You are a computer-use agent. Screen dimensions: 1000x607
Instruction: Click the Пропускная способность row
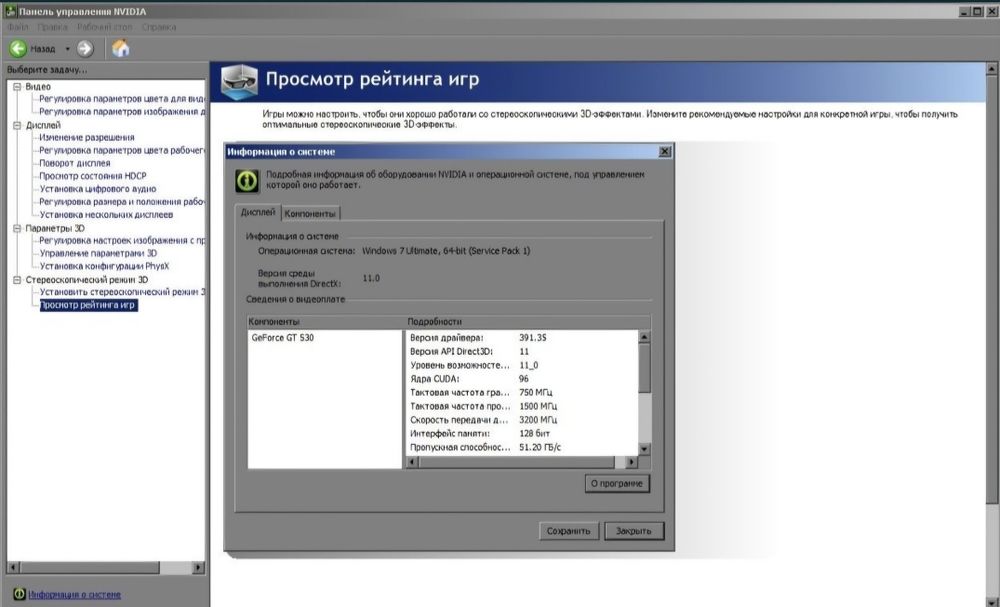[x=522, y=447]
